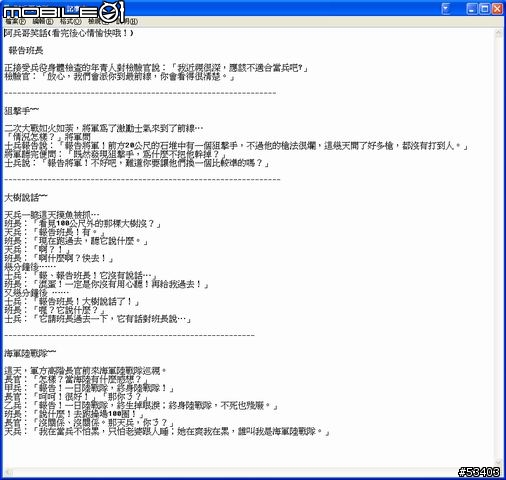The height and width of the screenshot is (480, 506).
Task: Click the line starting 將軍聽完便問
Action: tap(115, 154)
